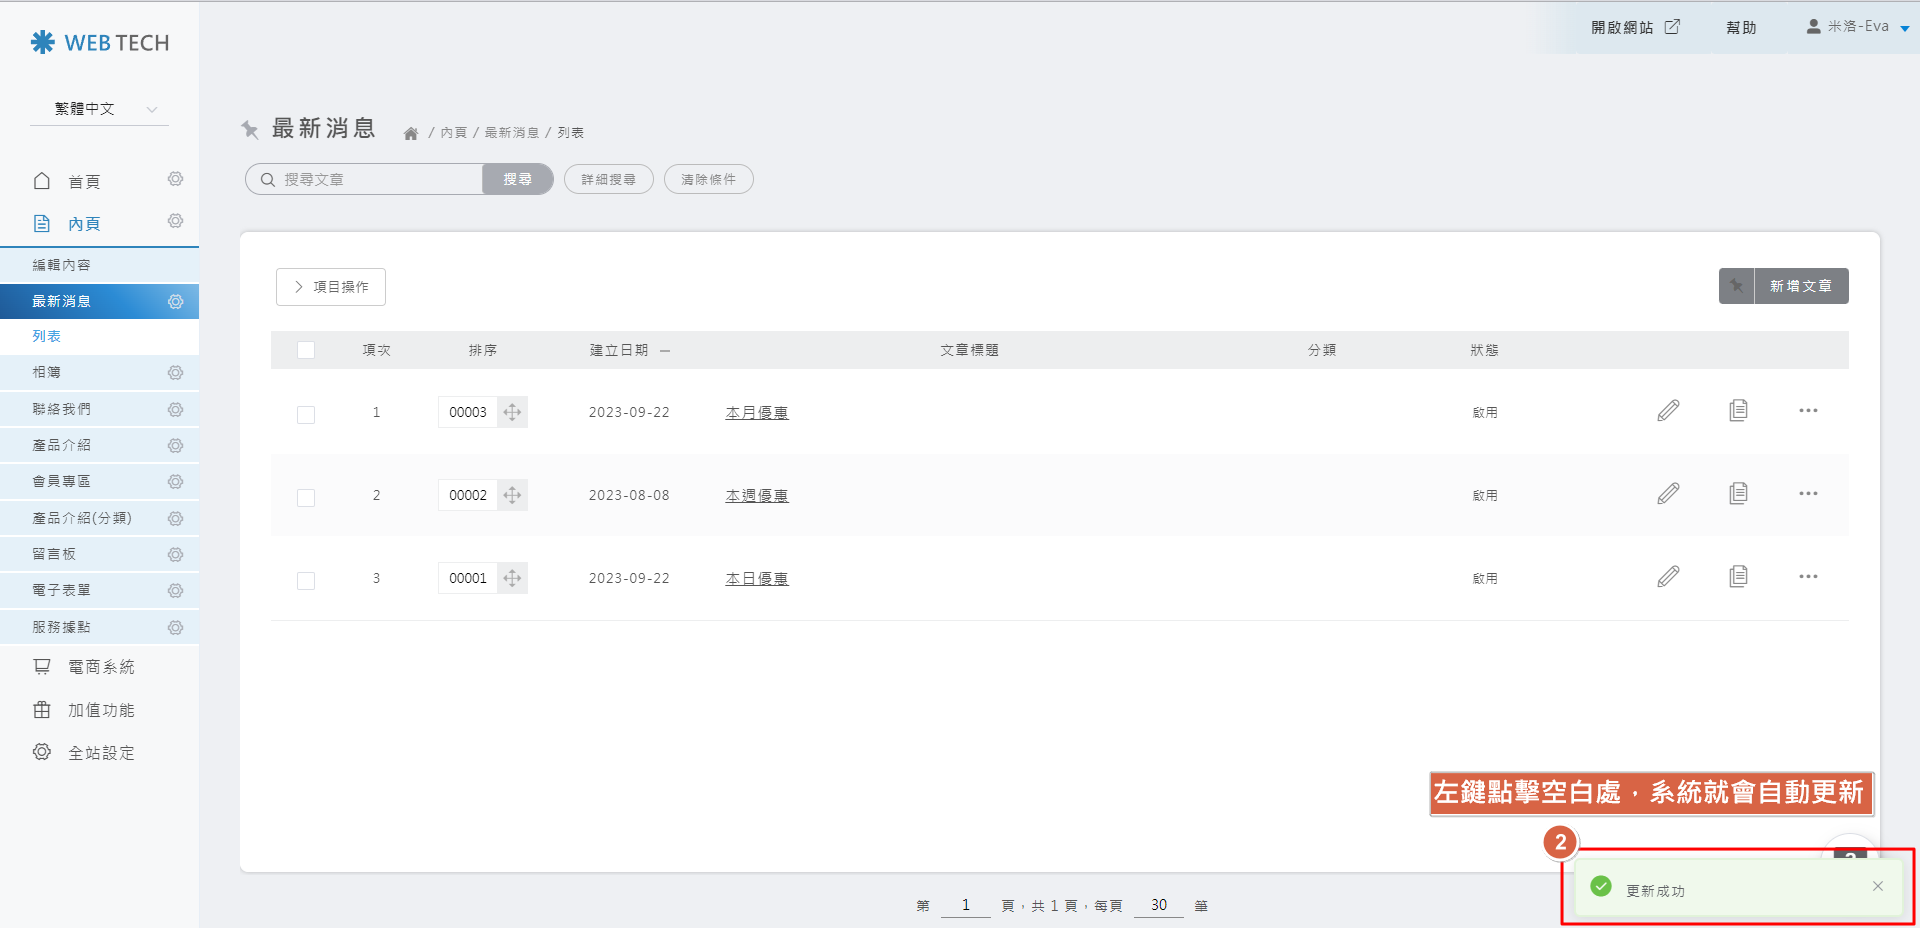The image size is (1920, 928).
Task: Click the gear icon beside 首頁
Action: [175, 179]
